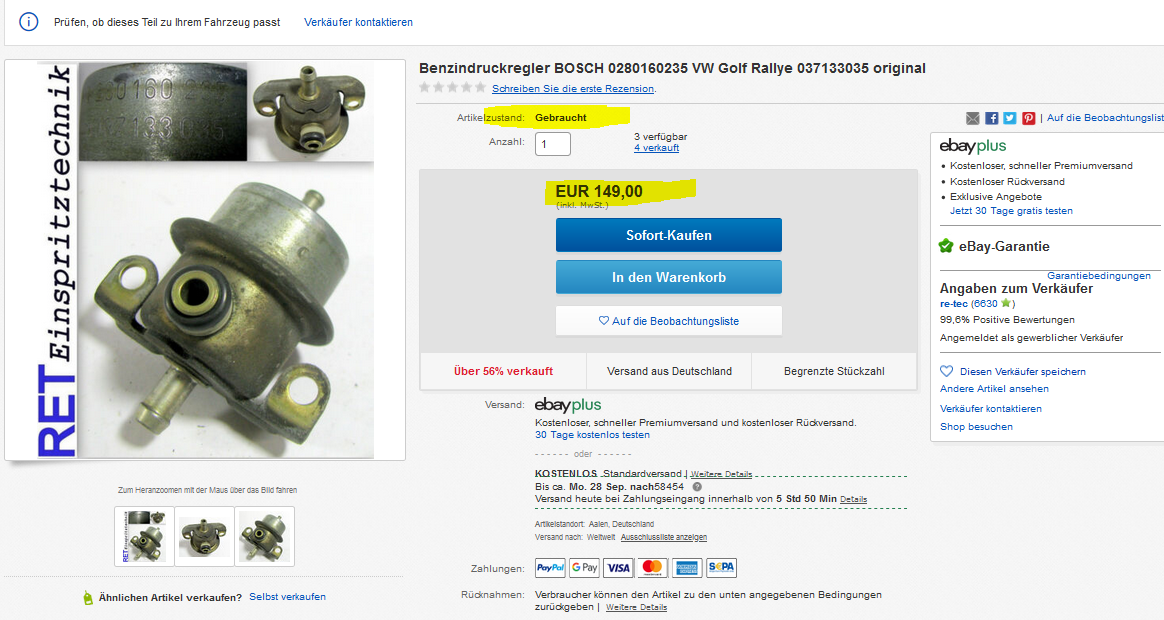Image resolution: width=1164 pixels, height=620 pixels.
Task: Show the second thumbnail image
Action: tap(204, 536)
